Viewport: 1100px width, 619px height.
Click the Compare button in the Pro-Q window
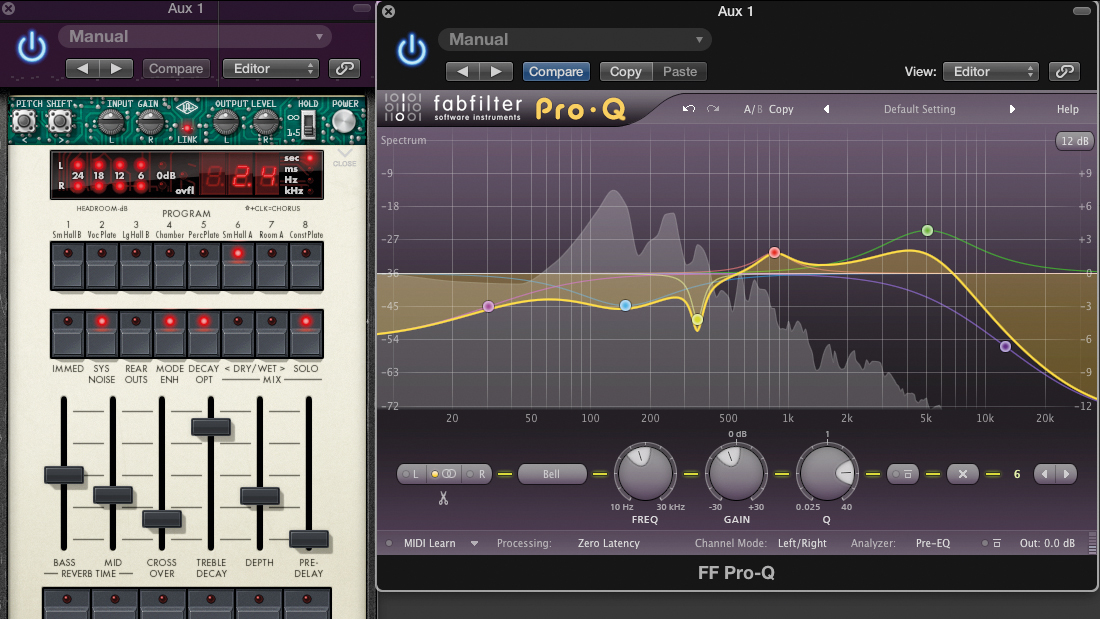[x=556, y=71]
